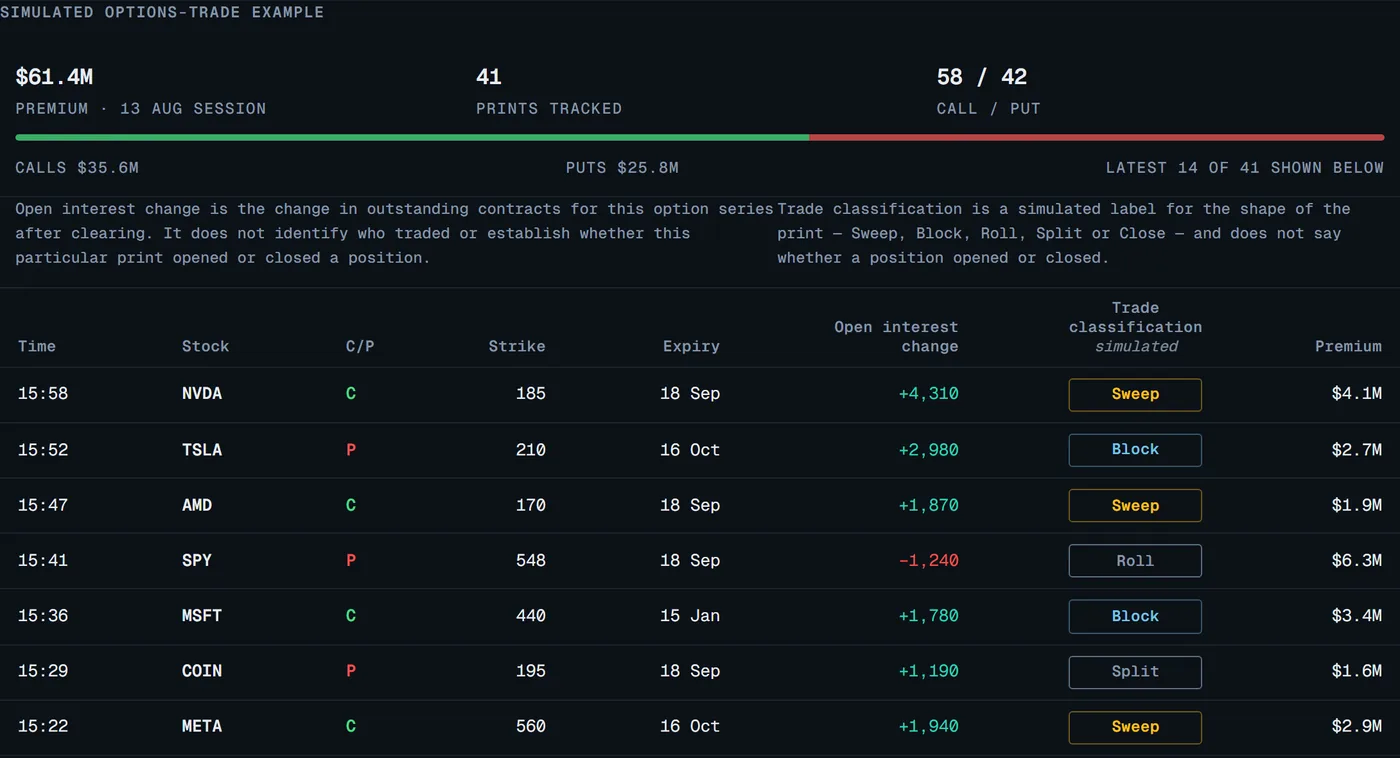The image size is (1400, 758).
Task: Select the COIN ticker
Action: [x=202, y=671]
